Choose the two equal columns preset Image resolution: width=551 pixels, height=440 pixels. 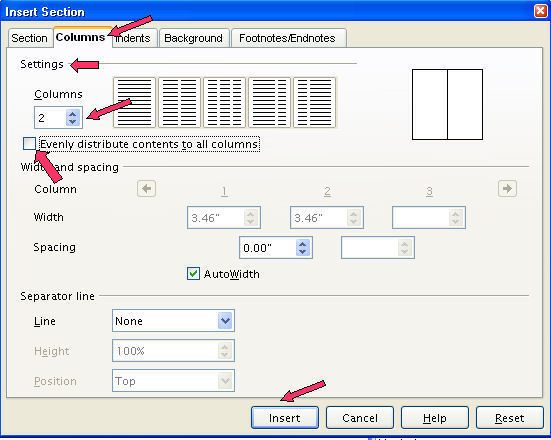pos(179,102)
